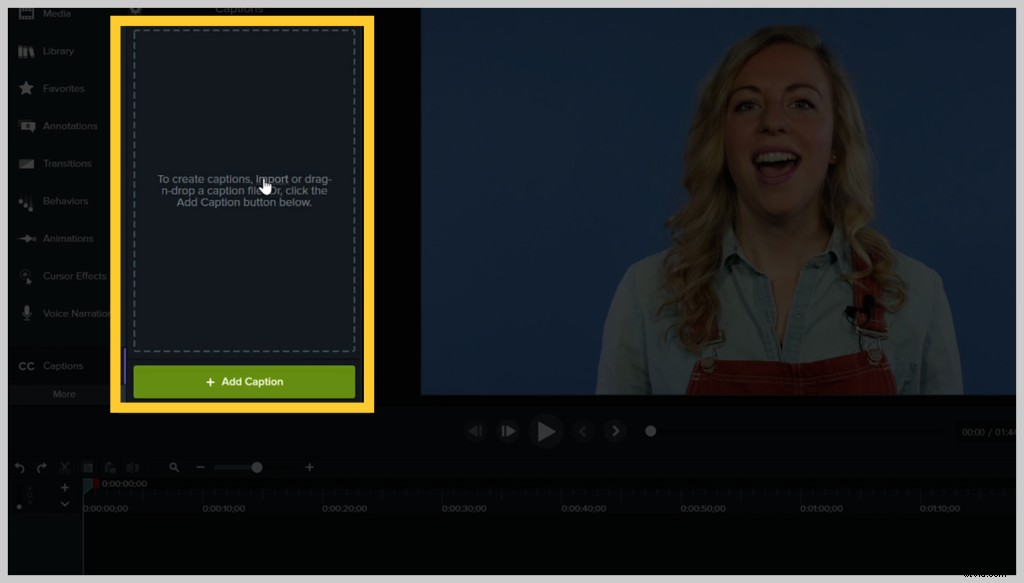This screenshot has height=583, width=1024.
Task: Play the video preview
Action: pos(546,430)
